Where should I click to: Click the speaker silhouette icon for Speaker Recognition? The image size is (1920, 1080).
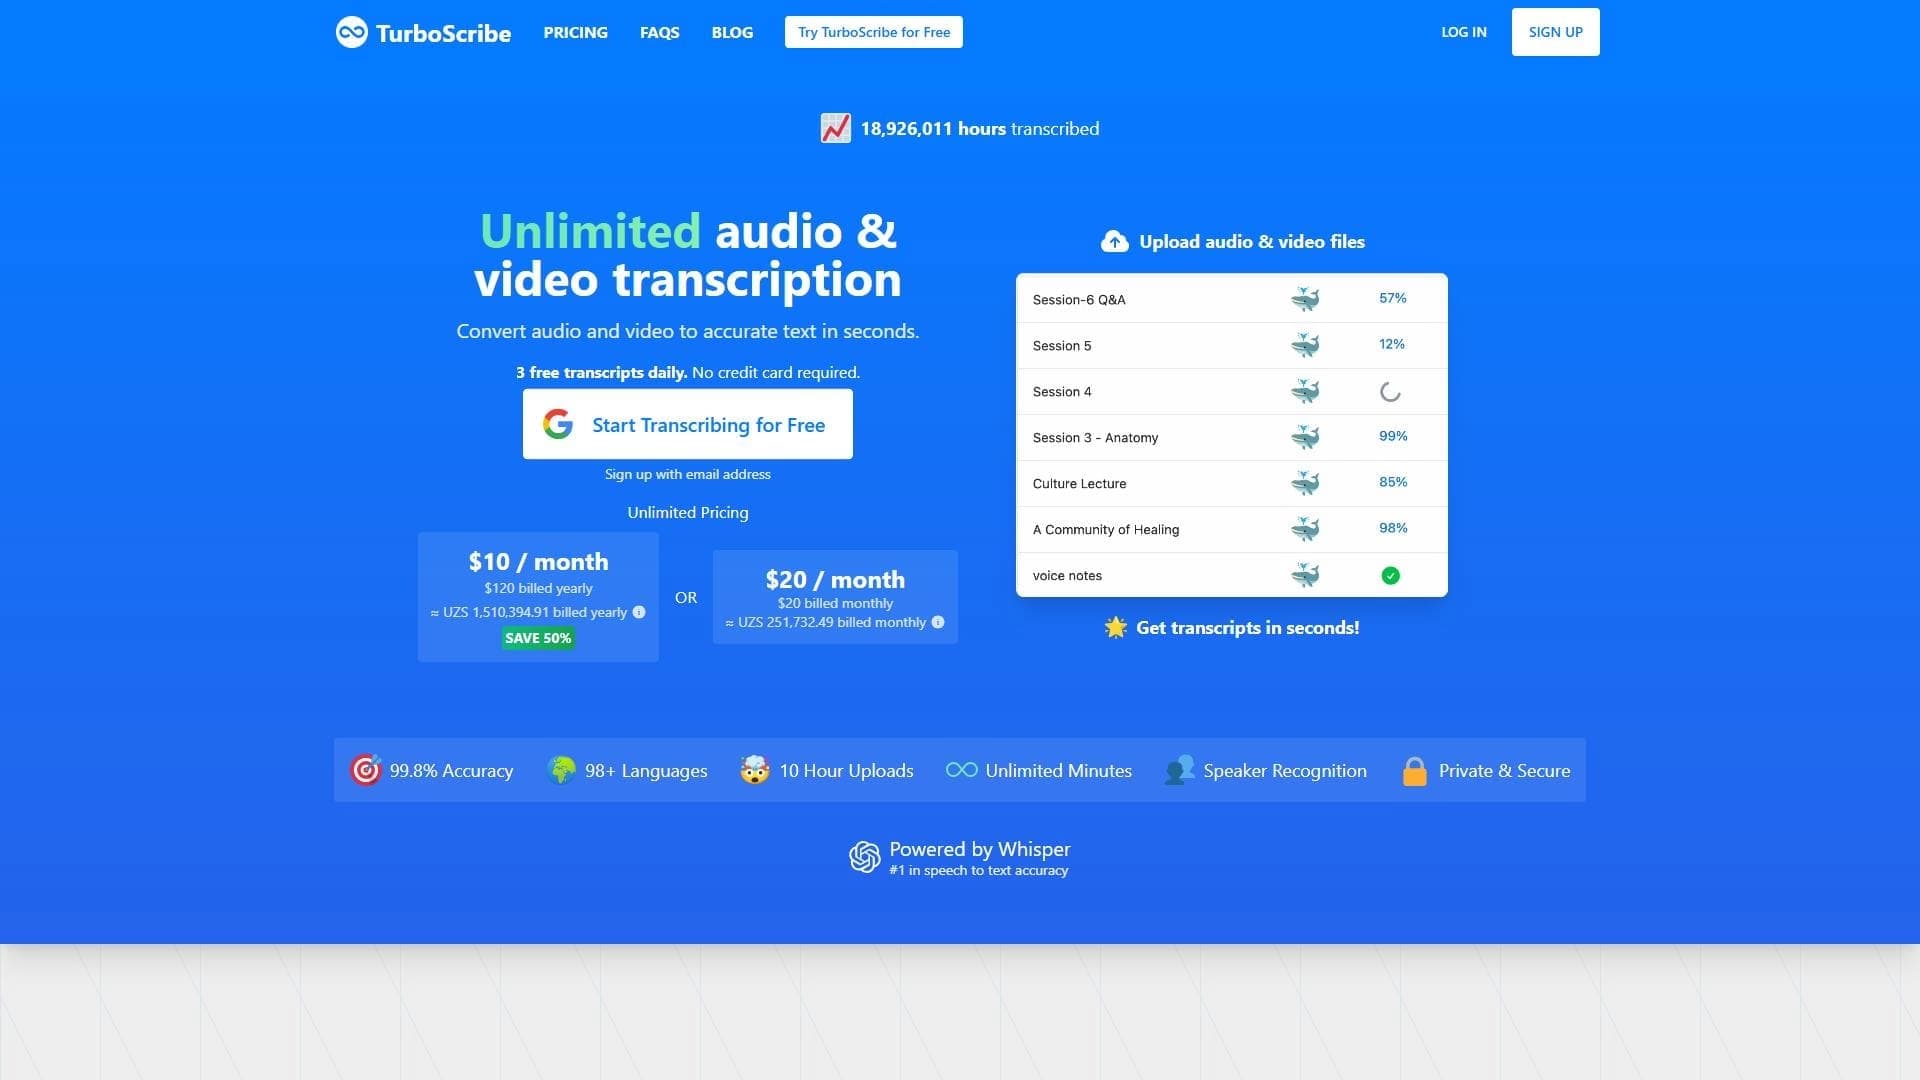click(1180, 770)
